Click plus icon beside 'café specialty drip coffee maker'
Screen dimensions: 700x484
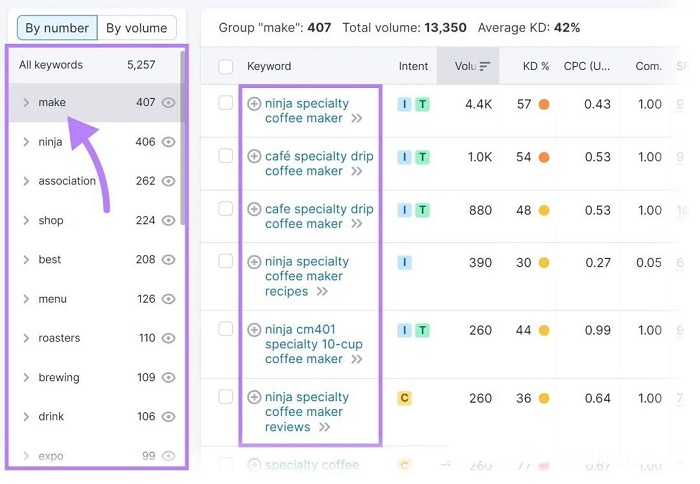click(254, 156)
